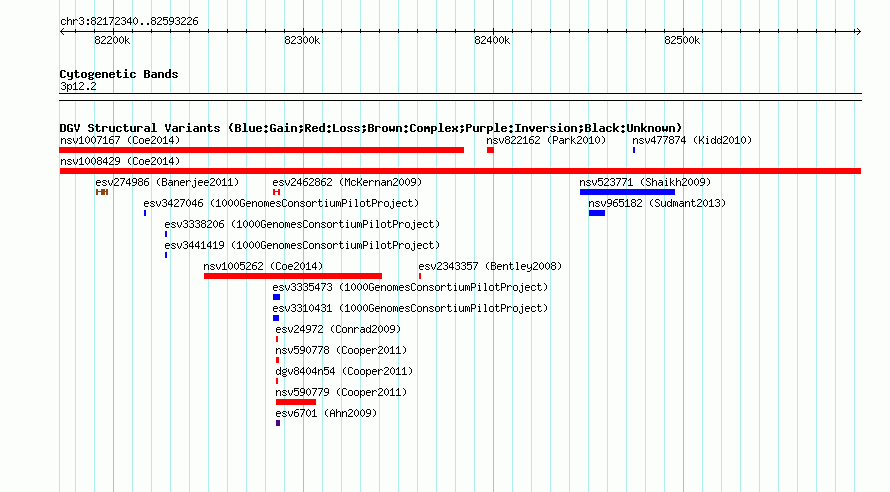Open the nsv523771 (Shaikh2009) label
The width and height of the screenshot is (890, 492).
645,182
